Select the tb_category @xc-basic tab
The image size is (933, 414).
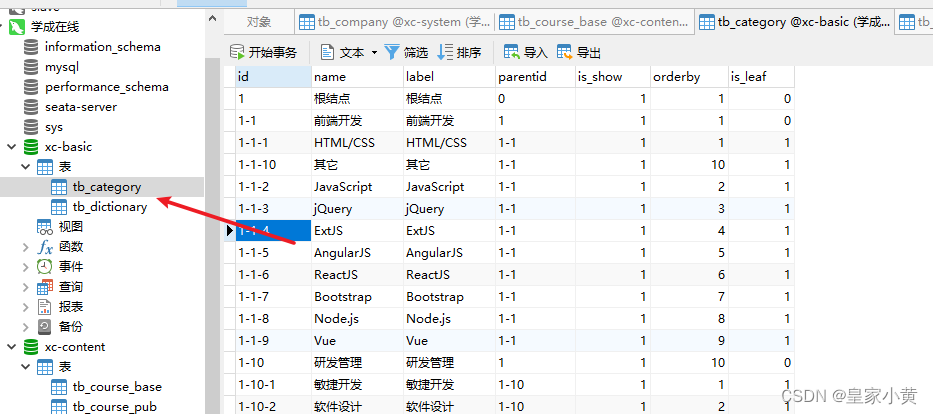[x=795, y=23]
